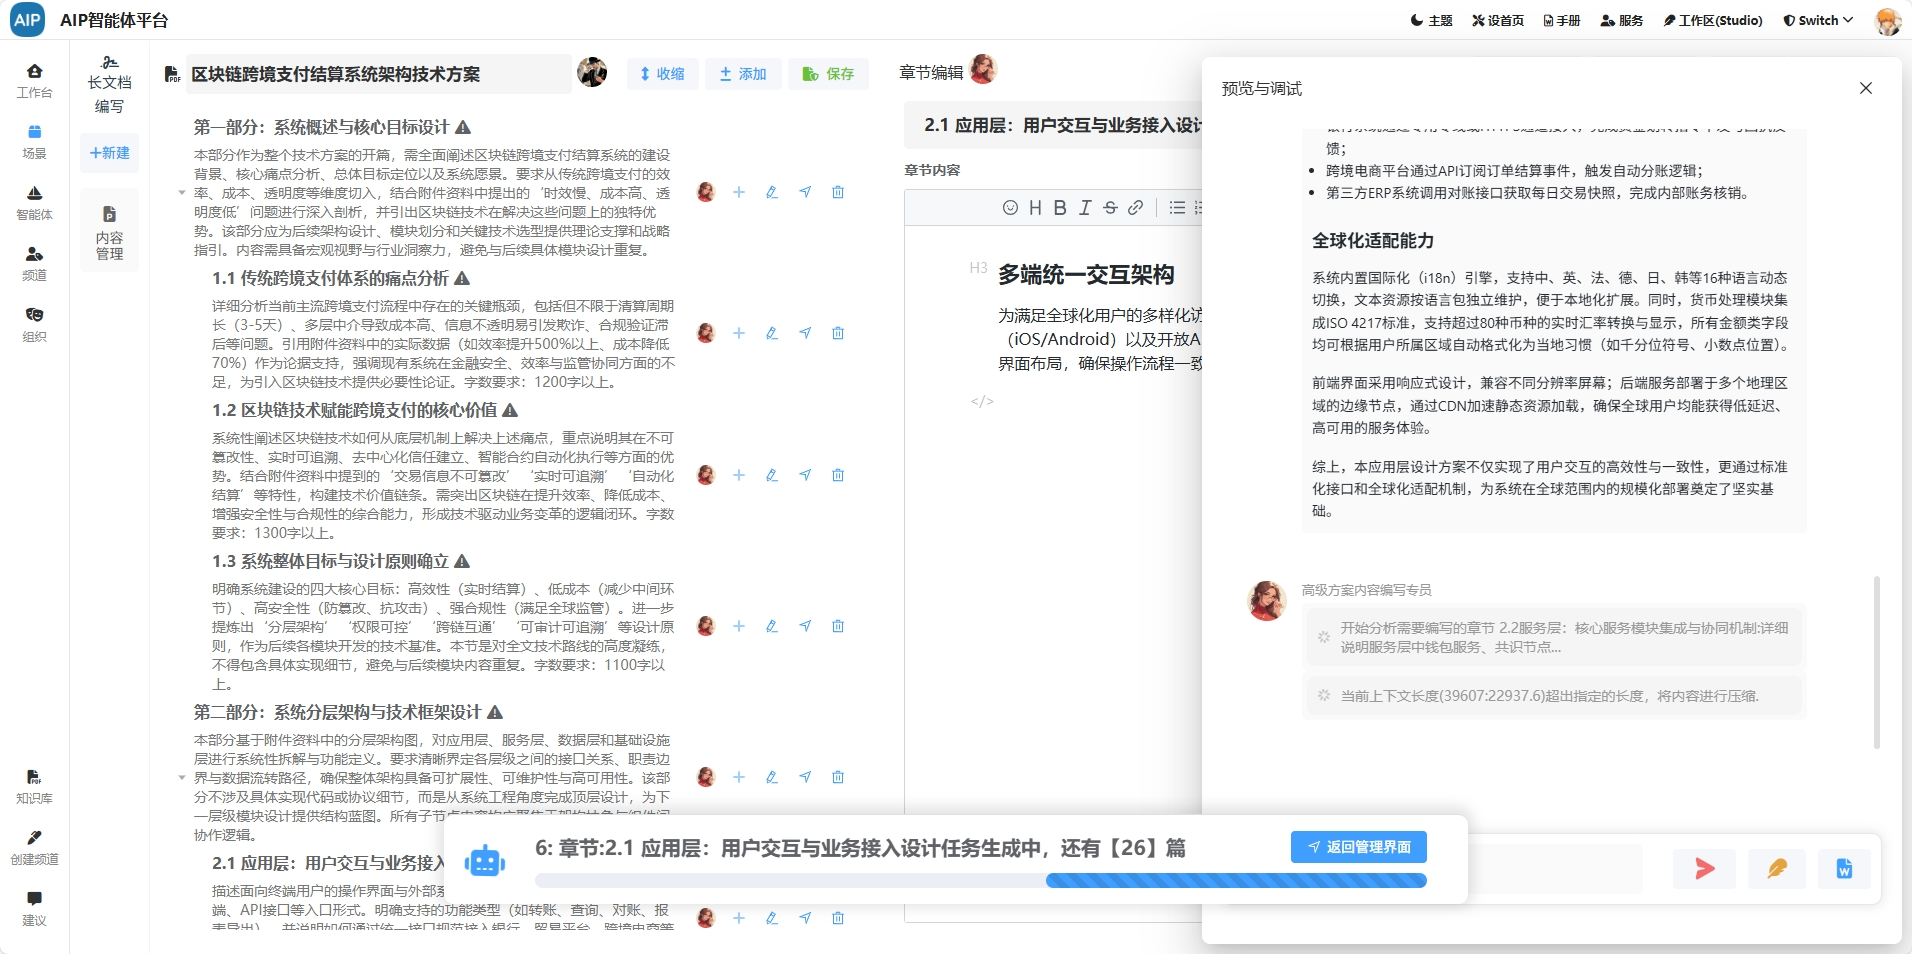The height and width of the screenshot is (954, 1912).
Task: Click the document title input field
Action: coord(378,74)
